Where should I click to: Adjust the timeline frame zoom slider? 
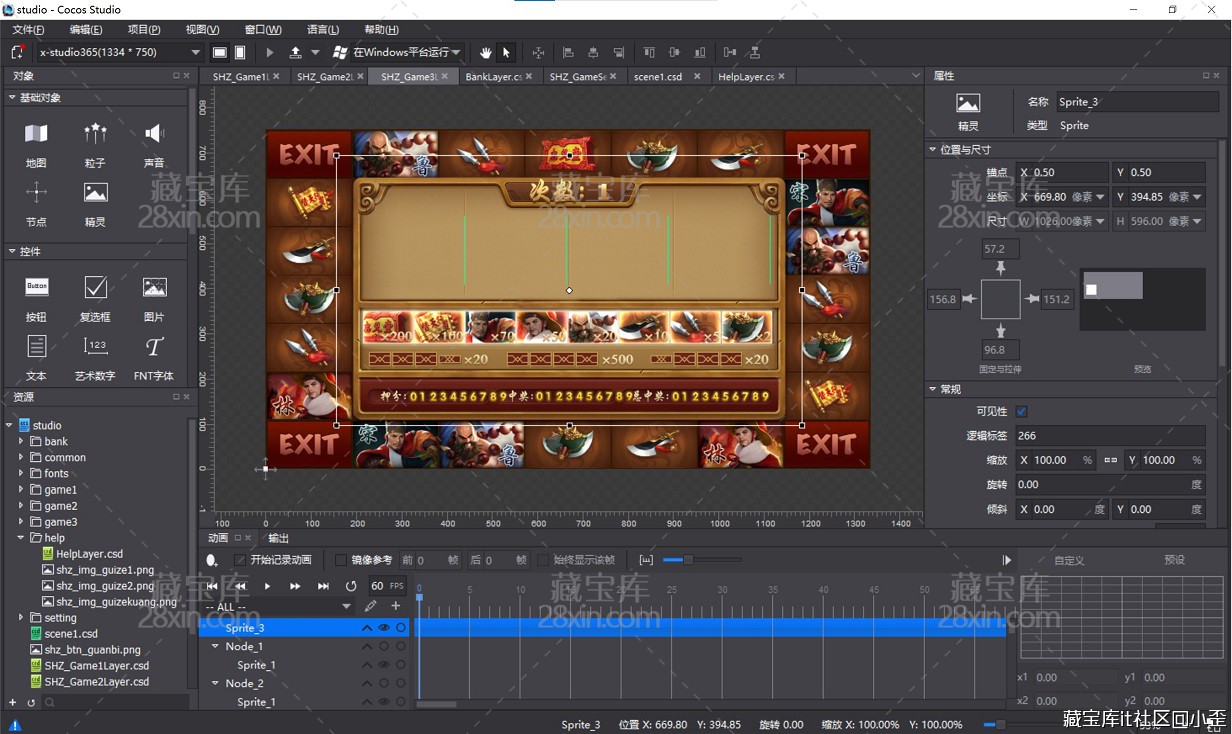tap(687, 560)
